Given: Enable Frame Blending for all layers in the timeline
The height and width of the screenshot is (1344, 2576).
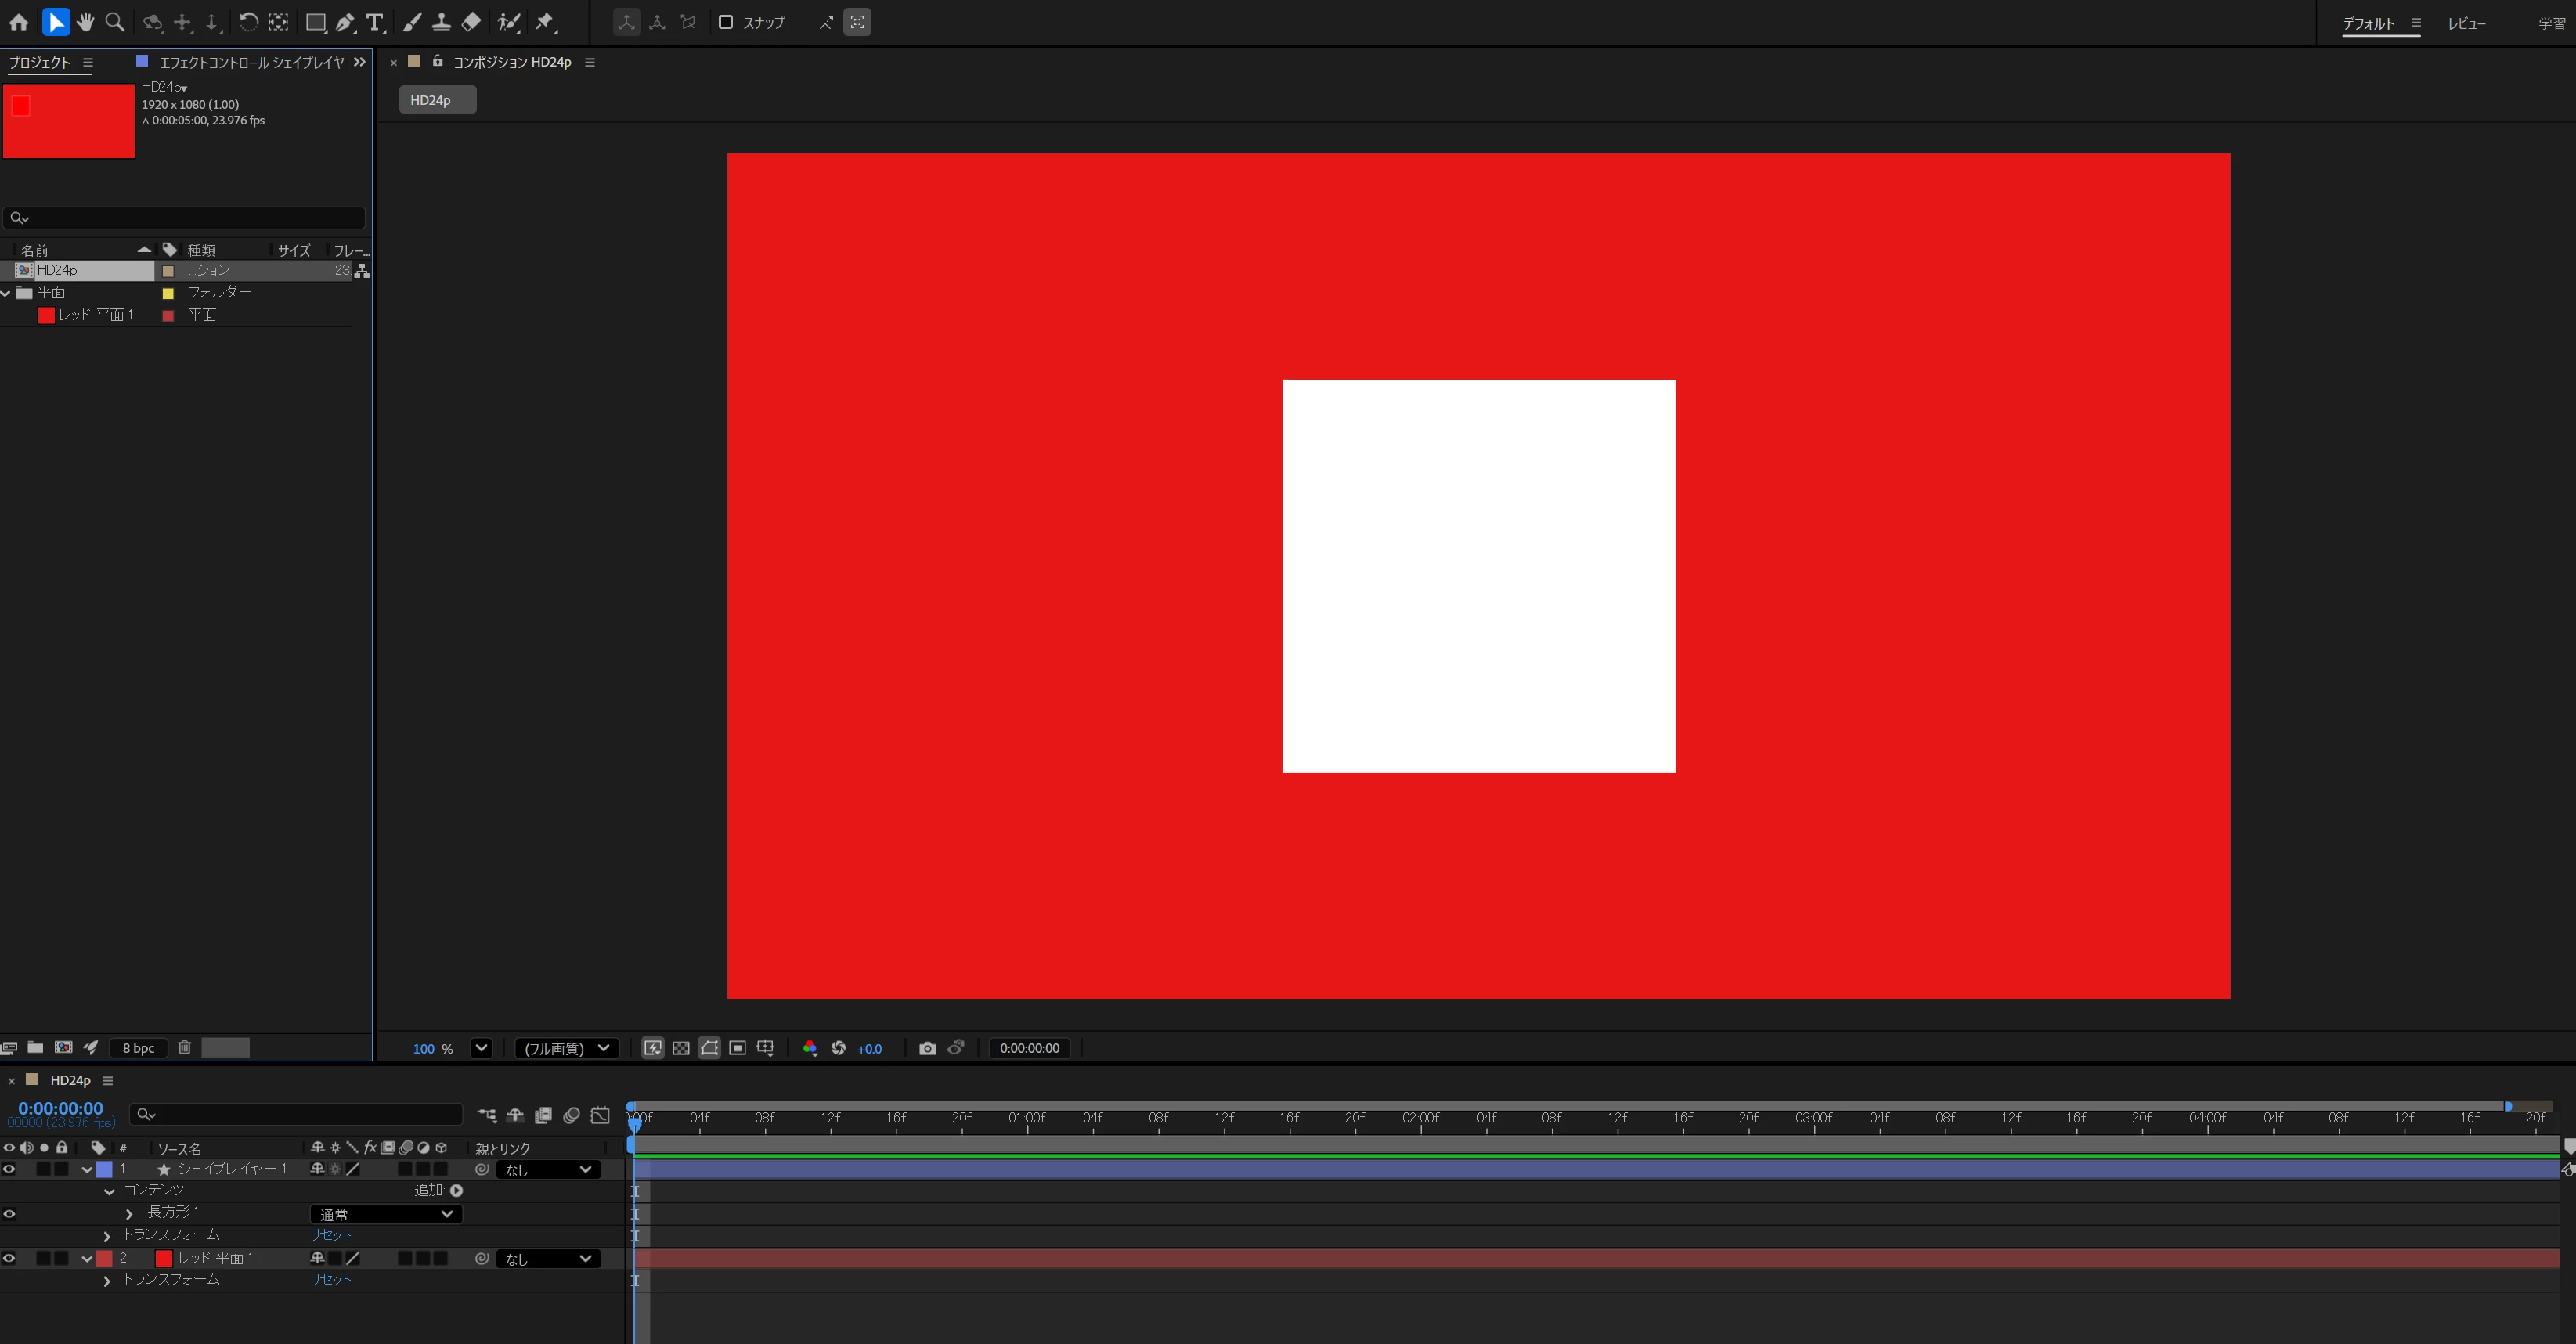Looking at the screenshot, I should pyautogui.click(x=544, y=1115).
